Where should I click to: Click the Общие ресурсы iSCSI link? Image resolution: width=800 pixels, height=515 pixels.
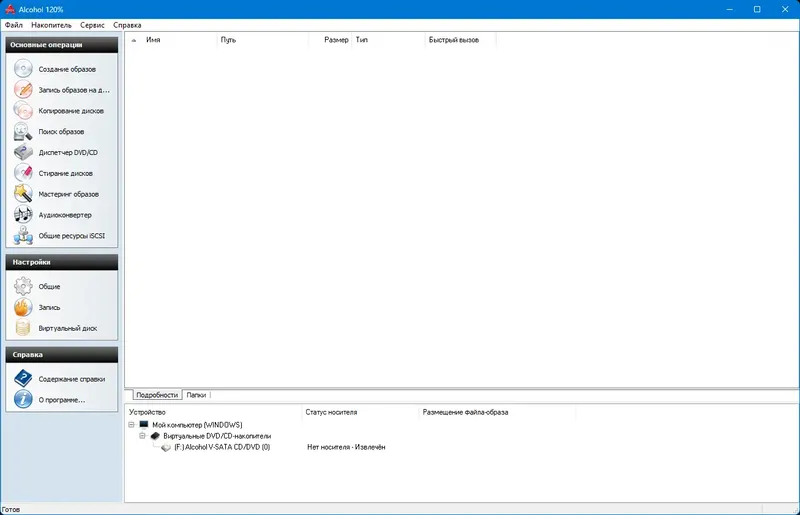coord(72,236)
